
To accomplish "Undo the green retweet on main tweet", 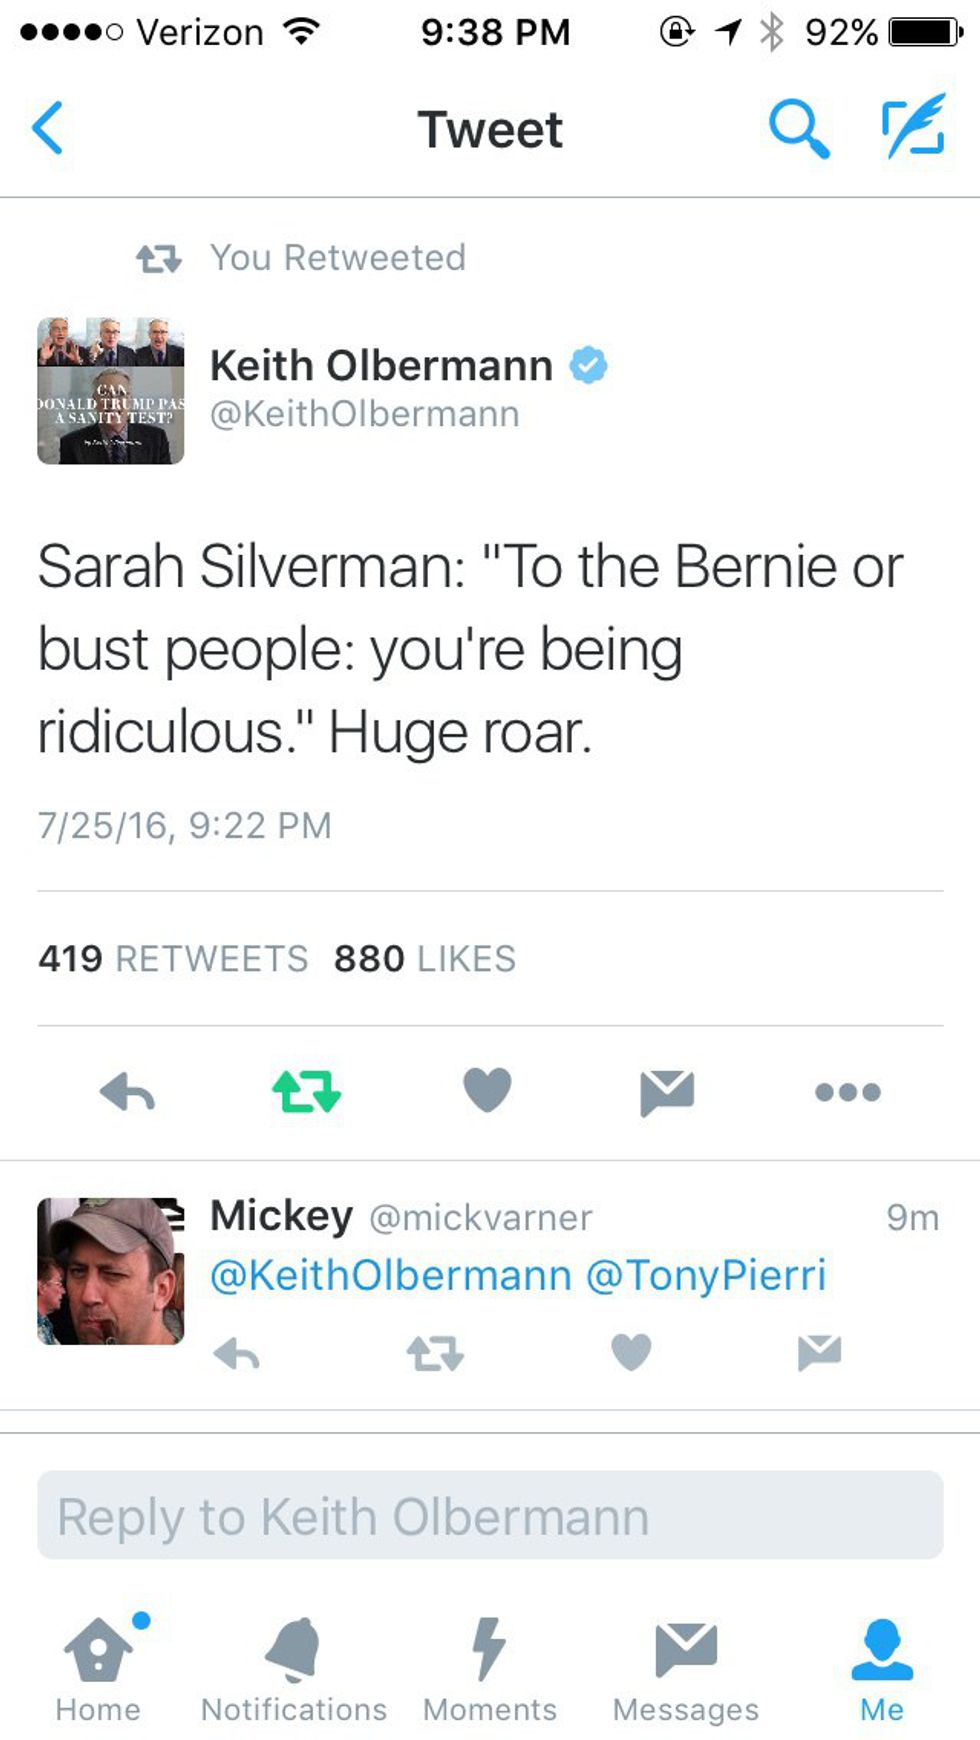I will tap(306, 1091).
